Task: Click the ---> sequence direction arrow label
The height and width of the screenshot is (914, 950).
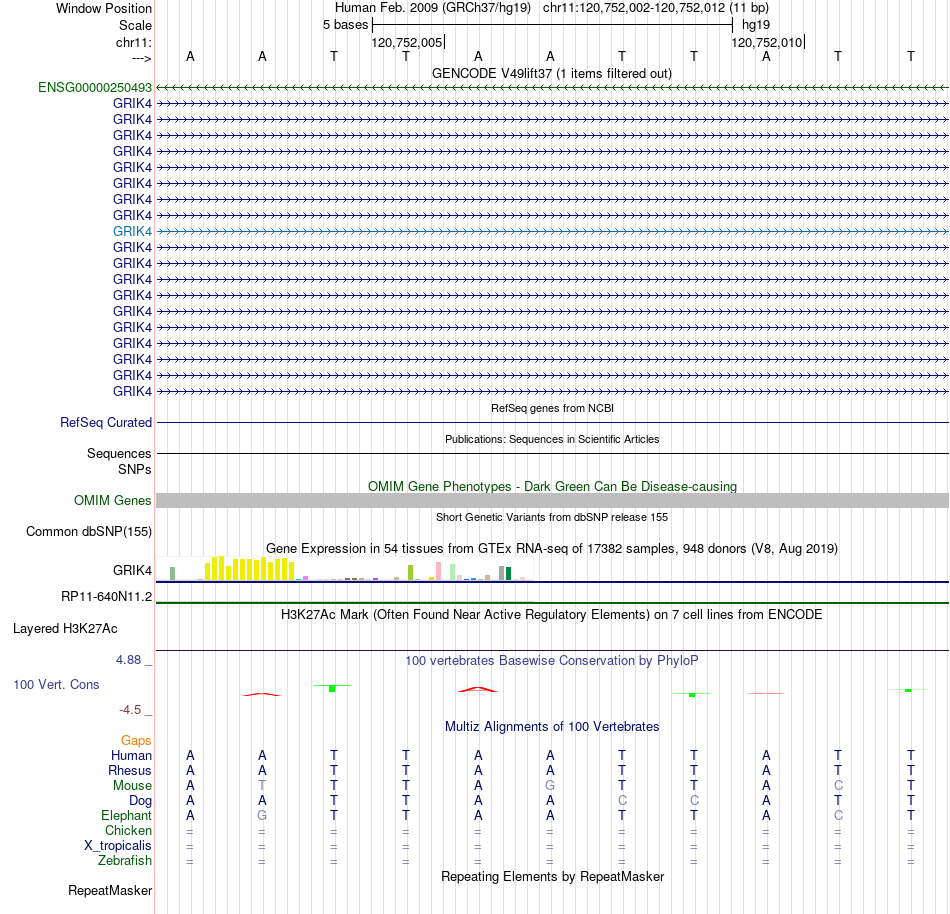Action: 141,58
